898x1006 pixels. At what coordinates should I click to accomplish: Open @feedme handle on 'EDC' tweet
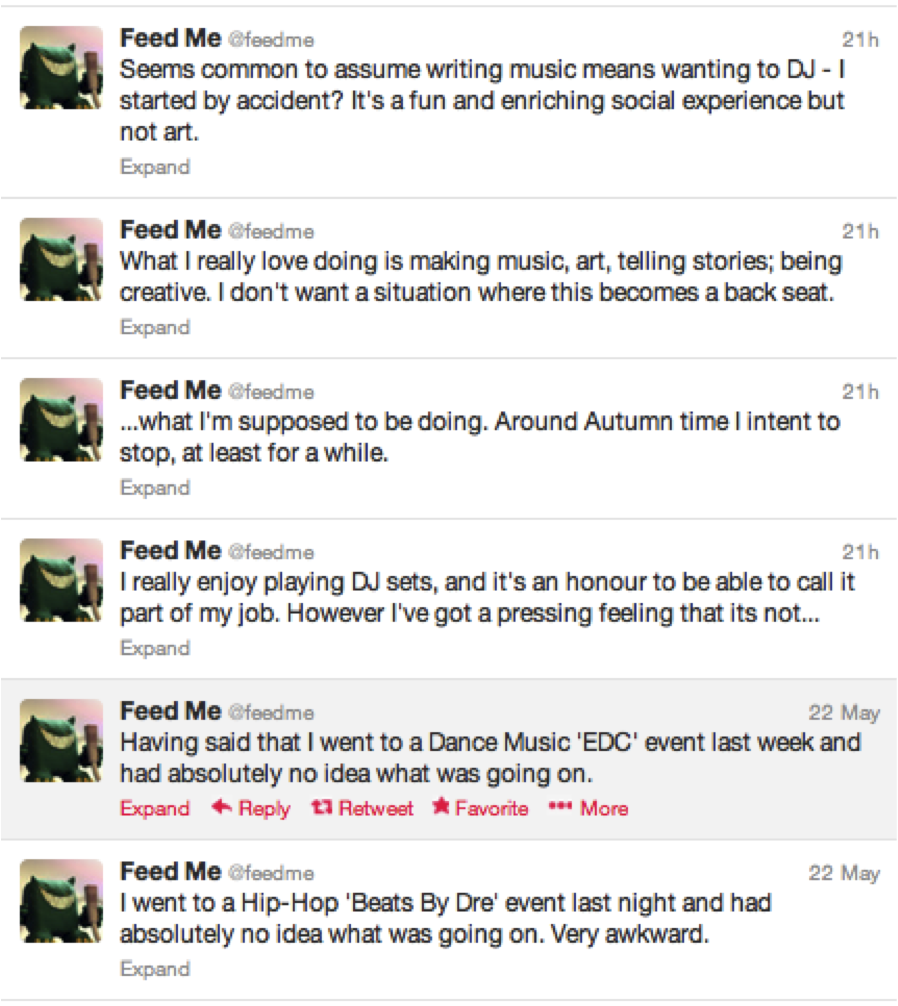271,713
